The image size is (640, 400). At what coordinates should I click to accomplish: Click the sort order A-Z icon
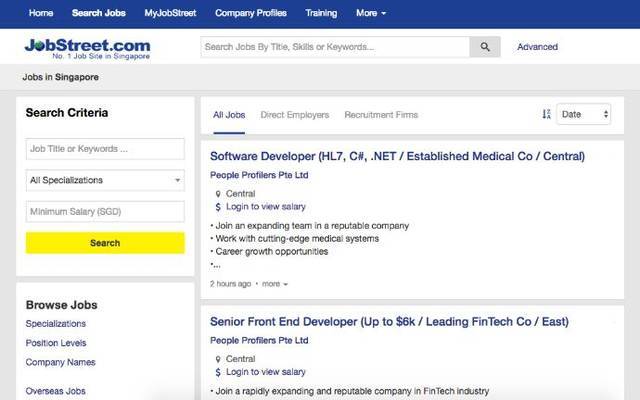(x=546, y=115)
